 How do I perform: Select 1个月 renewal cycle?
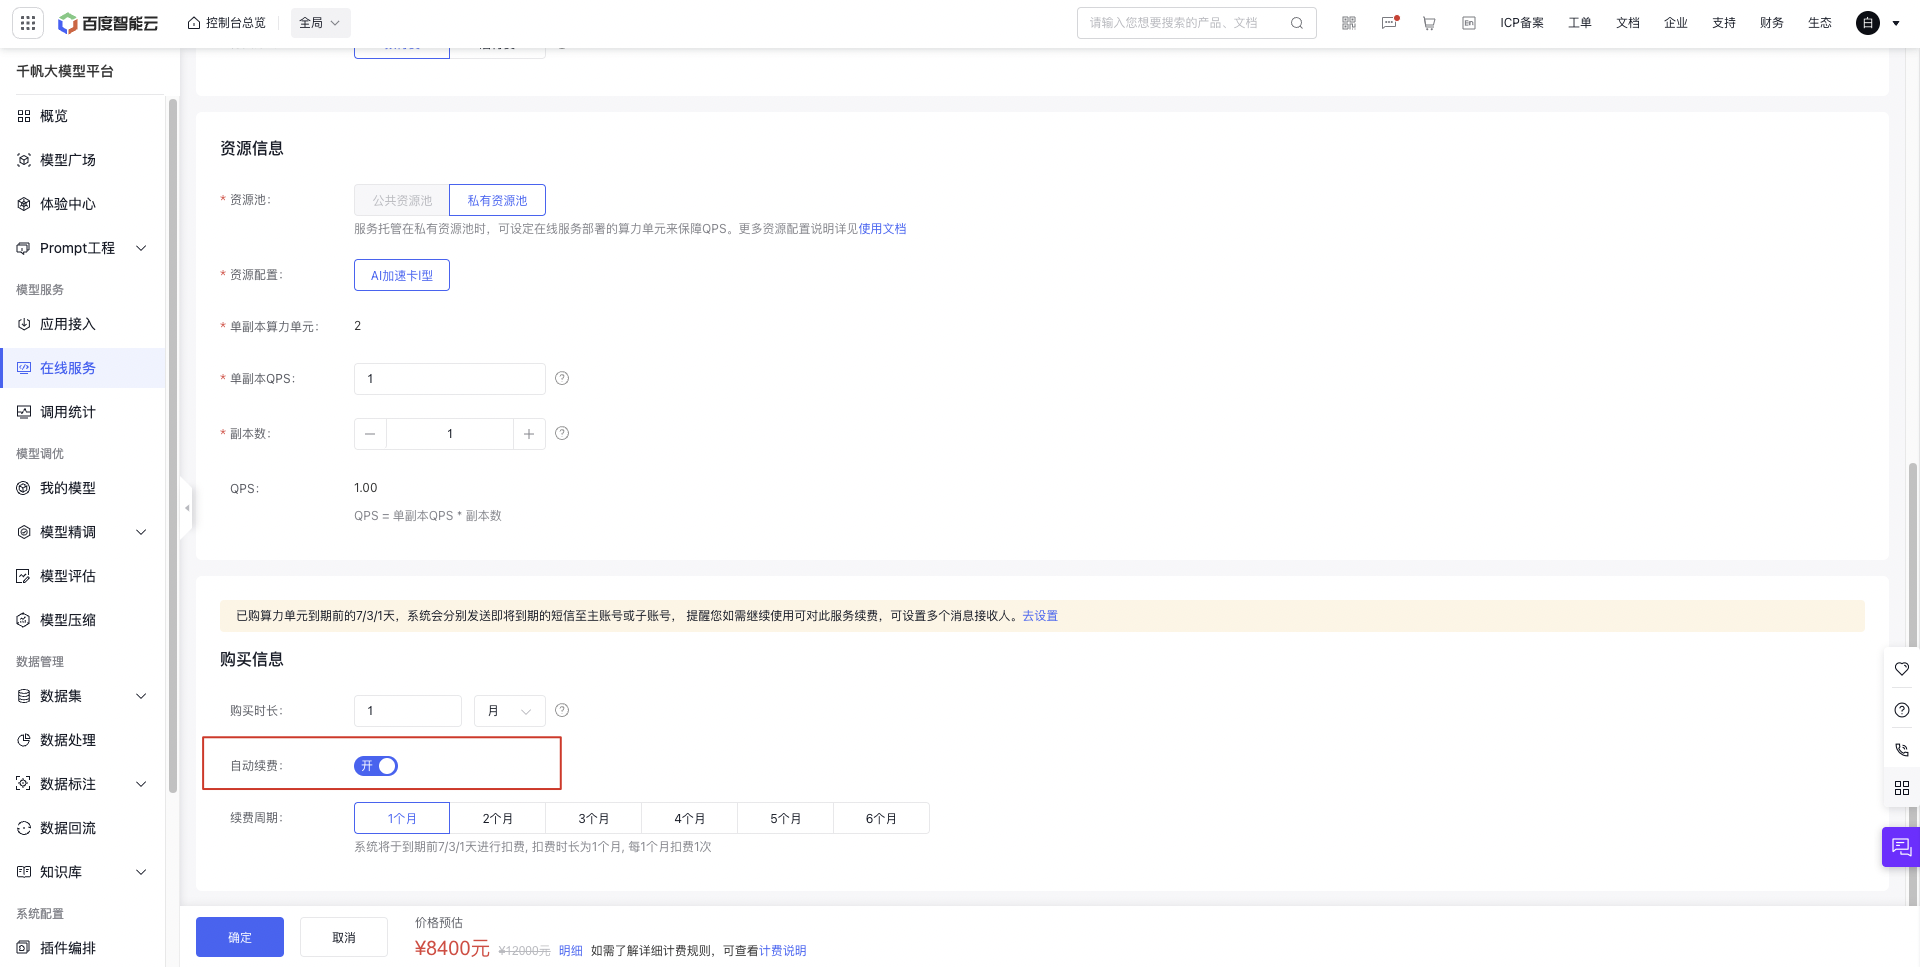click(x=402, y=818)
